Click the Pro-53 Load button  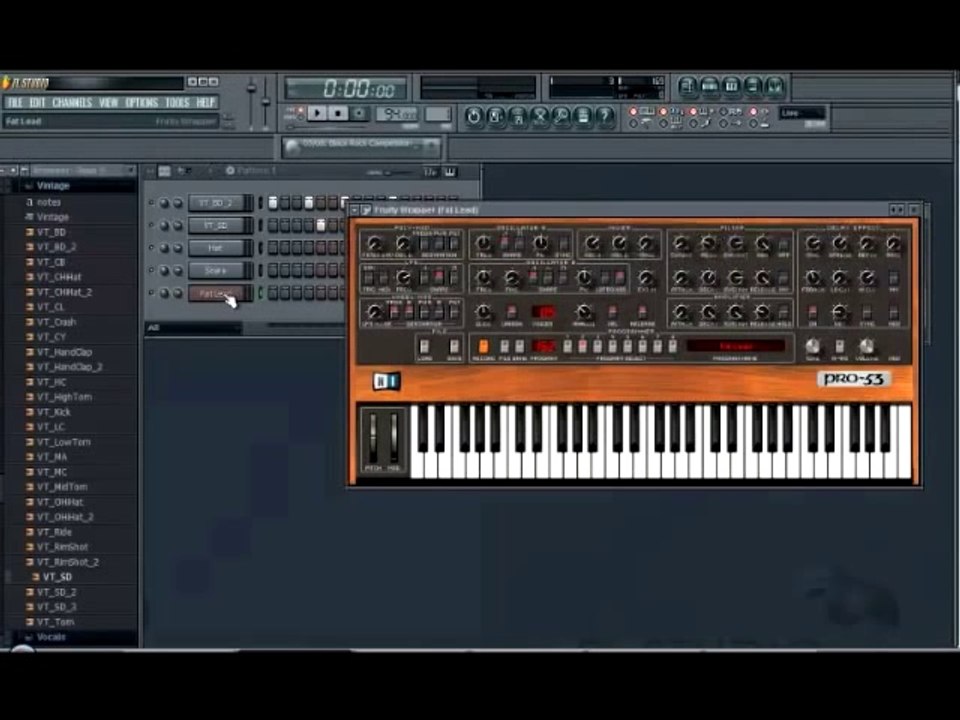pos(424,347)
